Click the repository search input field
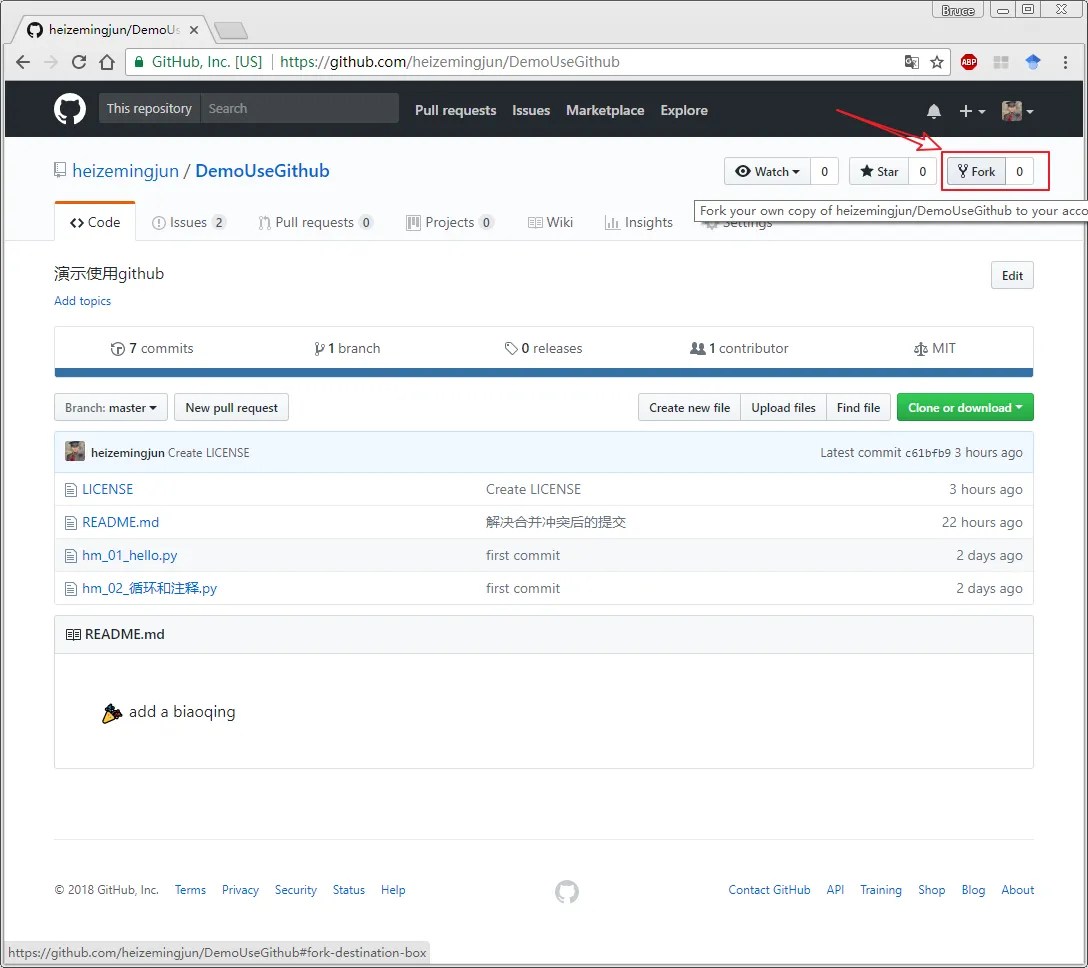The height and width of the screenshot is (968, 1088). [298, 109]
